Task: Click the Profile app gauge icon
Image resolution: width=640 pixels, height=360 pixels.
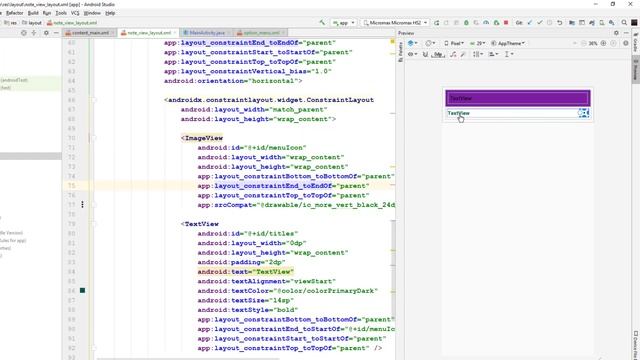Action: point(486,23)
